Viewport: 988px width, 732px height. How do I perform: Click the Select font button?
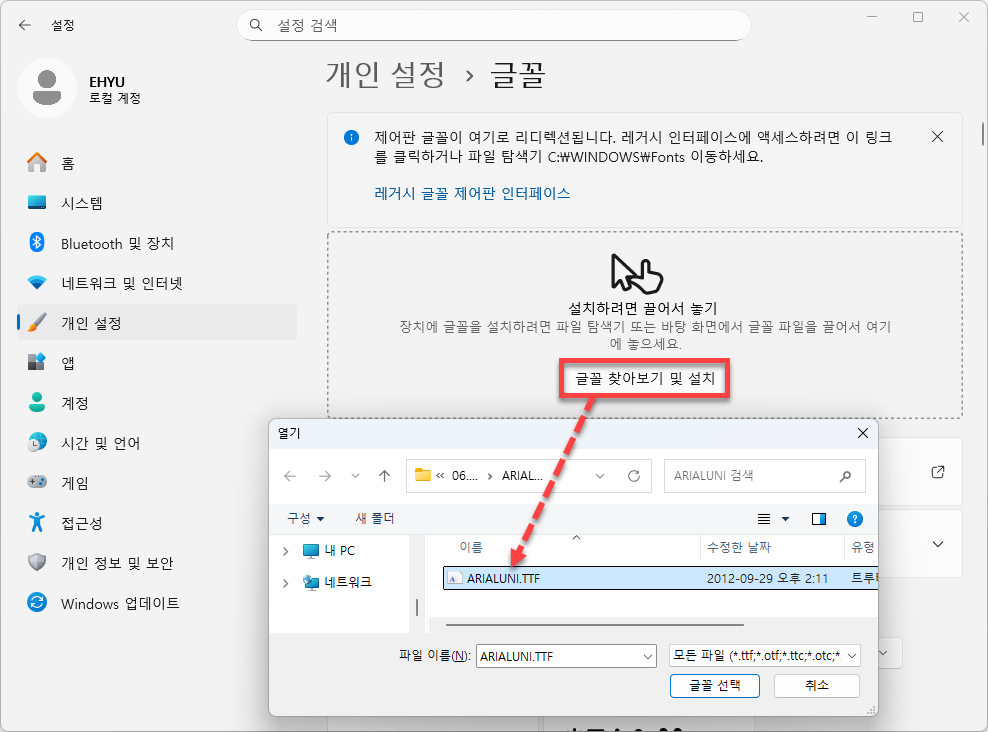(714, 685)
